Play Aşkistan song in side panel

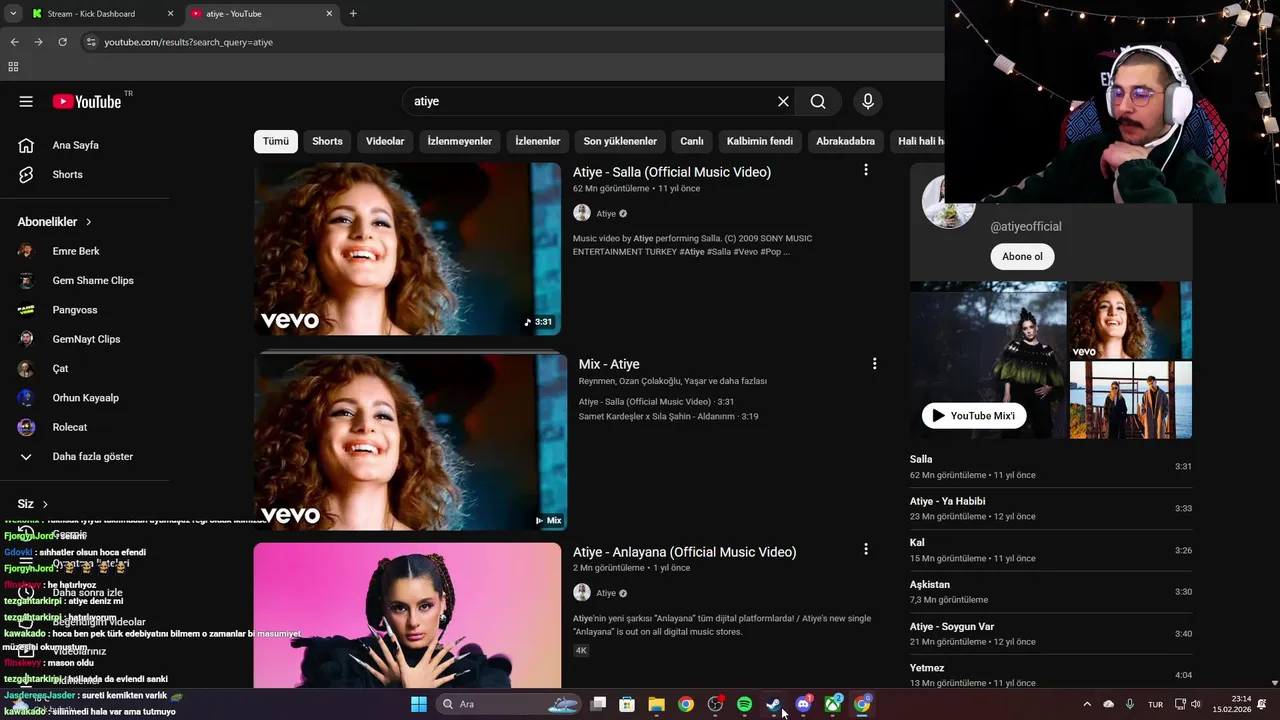coord(1051,592)
